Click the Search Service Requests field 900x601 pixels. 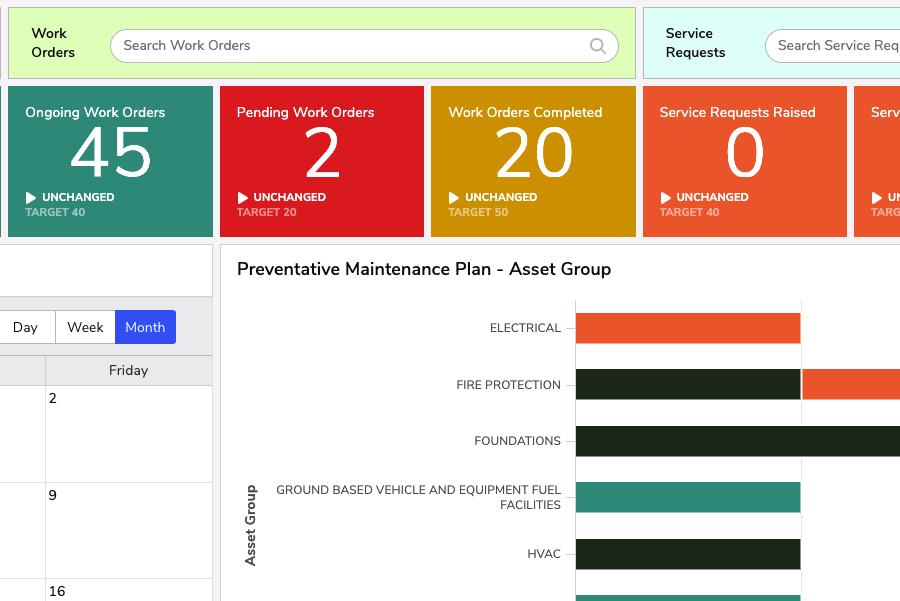pyautogui.click(x=840, y=46)
